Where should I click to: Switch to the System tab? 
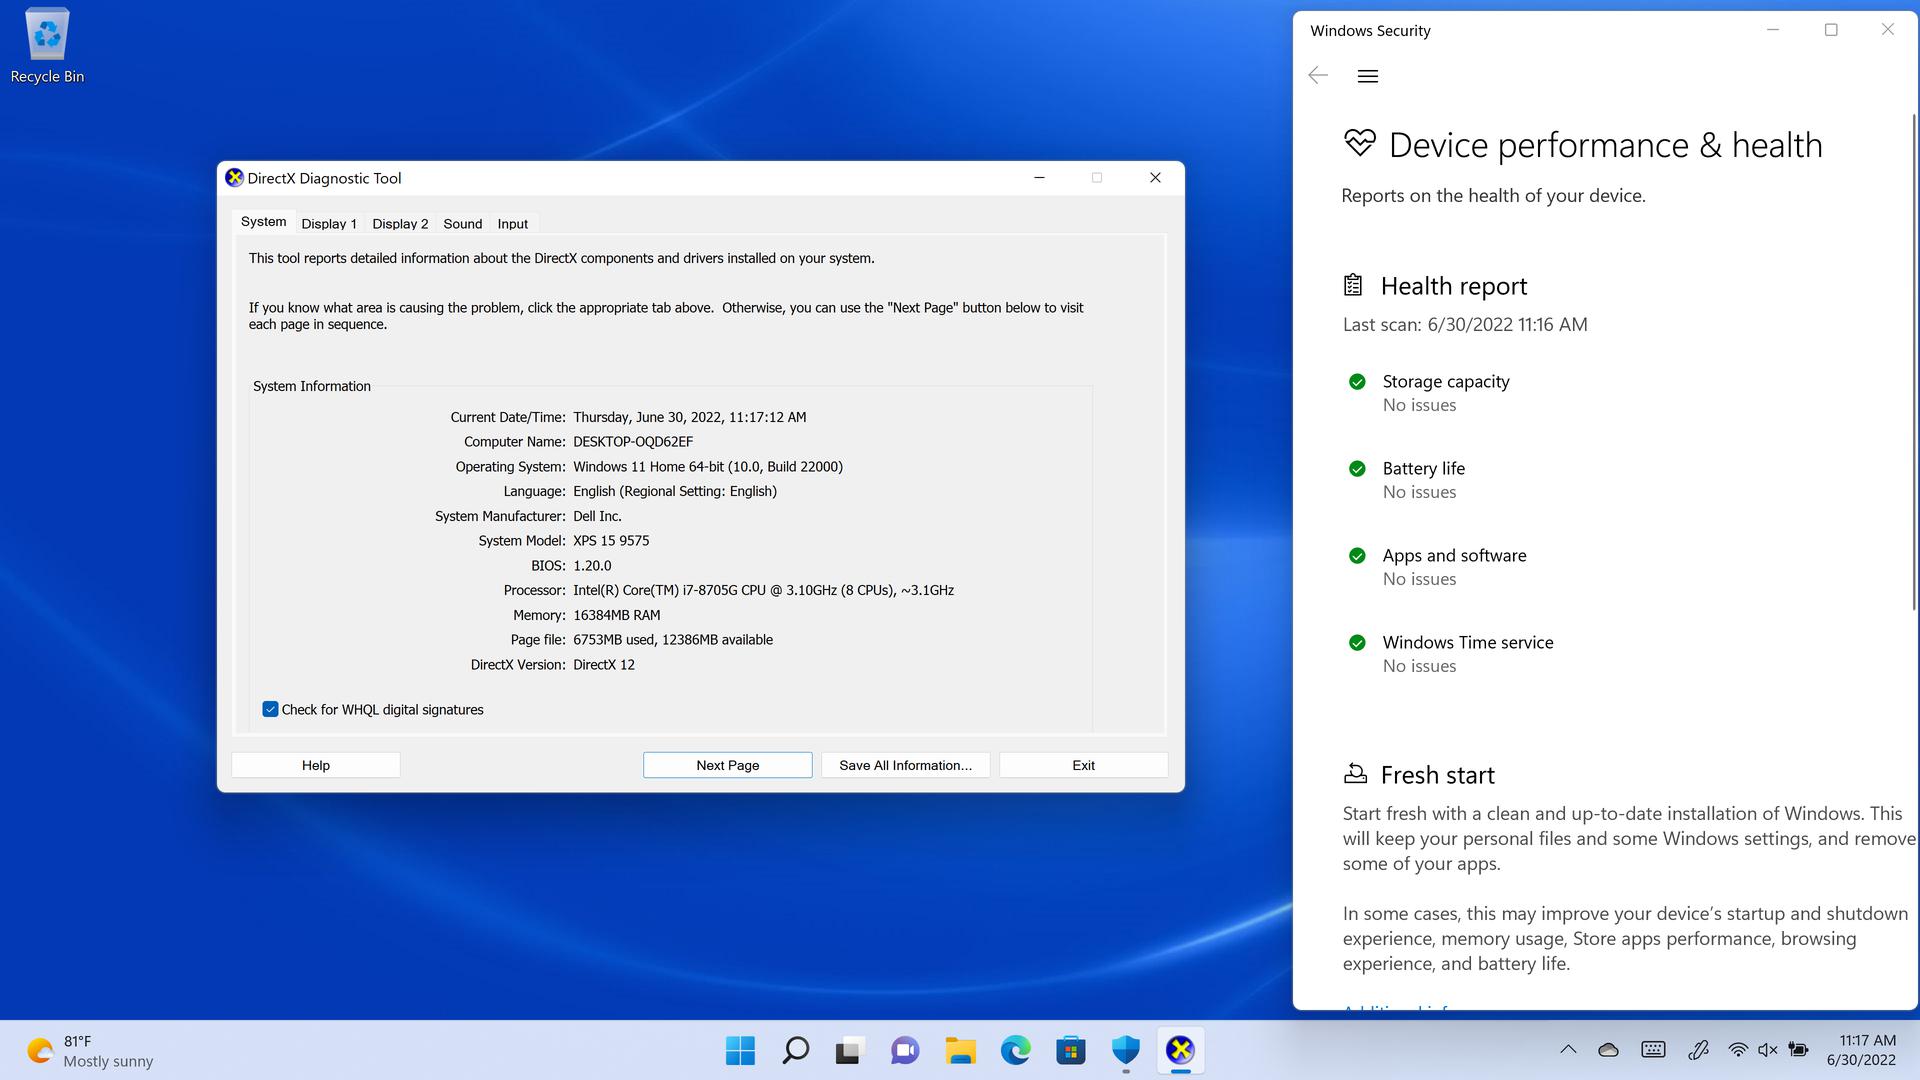263,222
